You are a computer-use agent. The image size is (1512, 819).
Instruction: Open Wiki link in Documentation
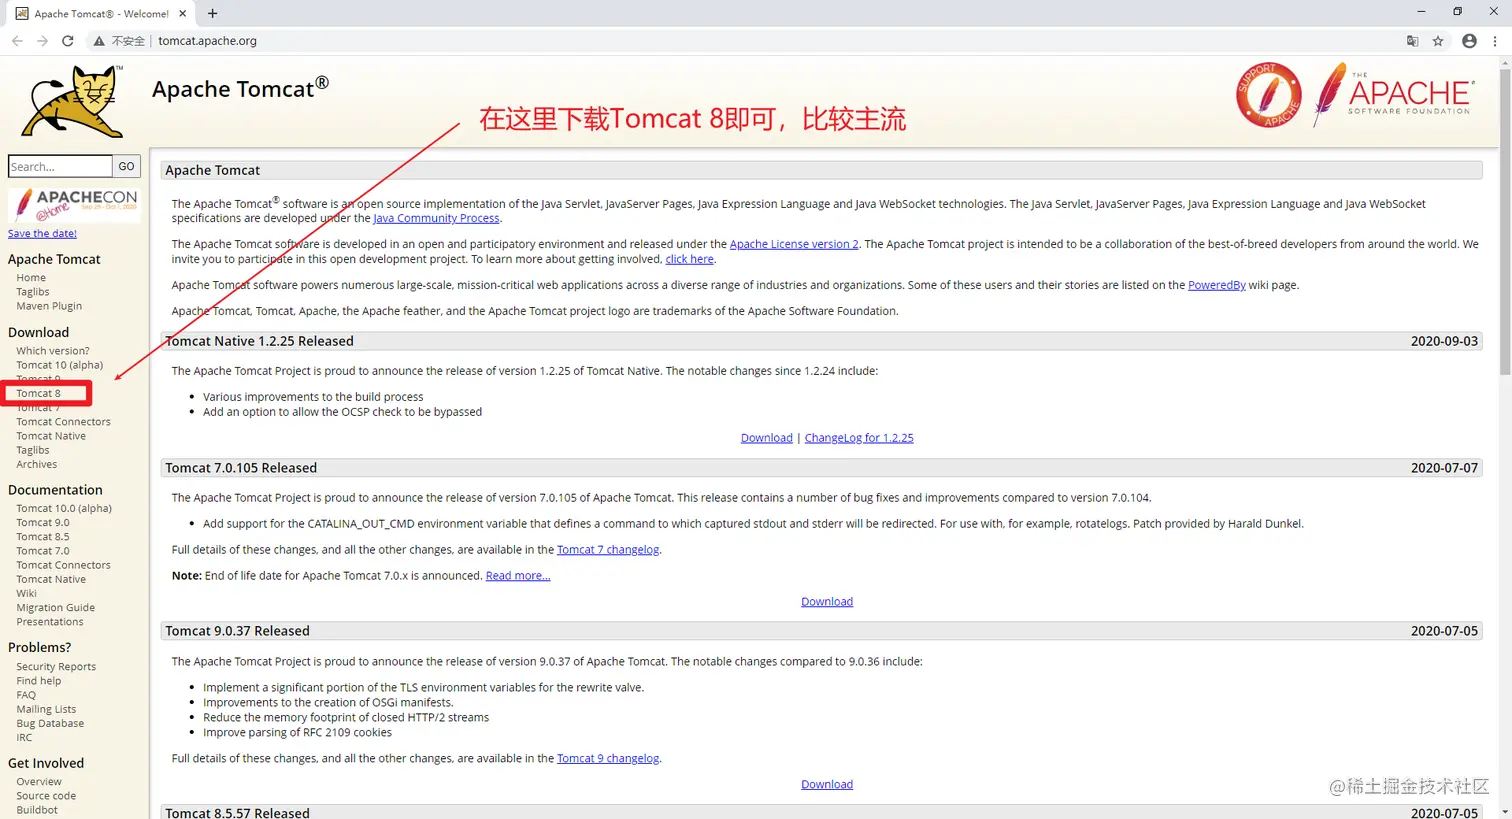tap(26, 593)
